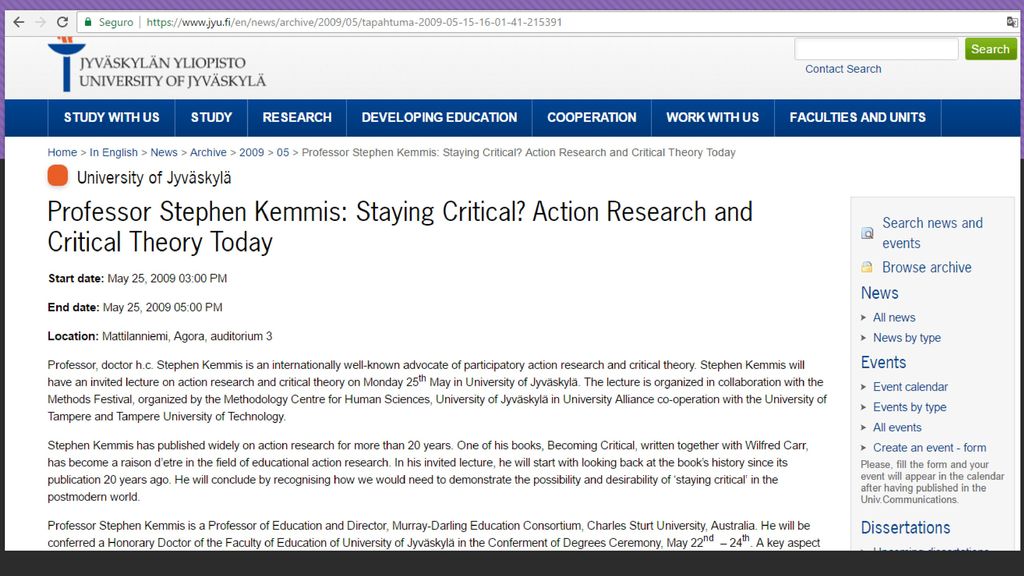Open the Events by type link
The height and width of the screenshot is (576, 1024).
910,407
